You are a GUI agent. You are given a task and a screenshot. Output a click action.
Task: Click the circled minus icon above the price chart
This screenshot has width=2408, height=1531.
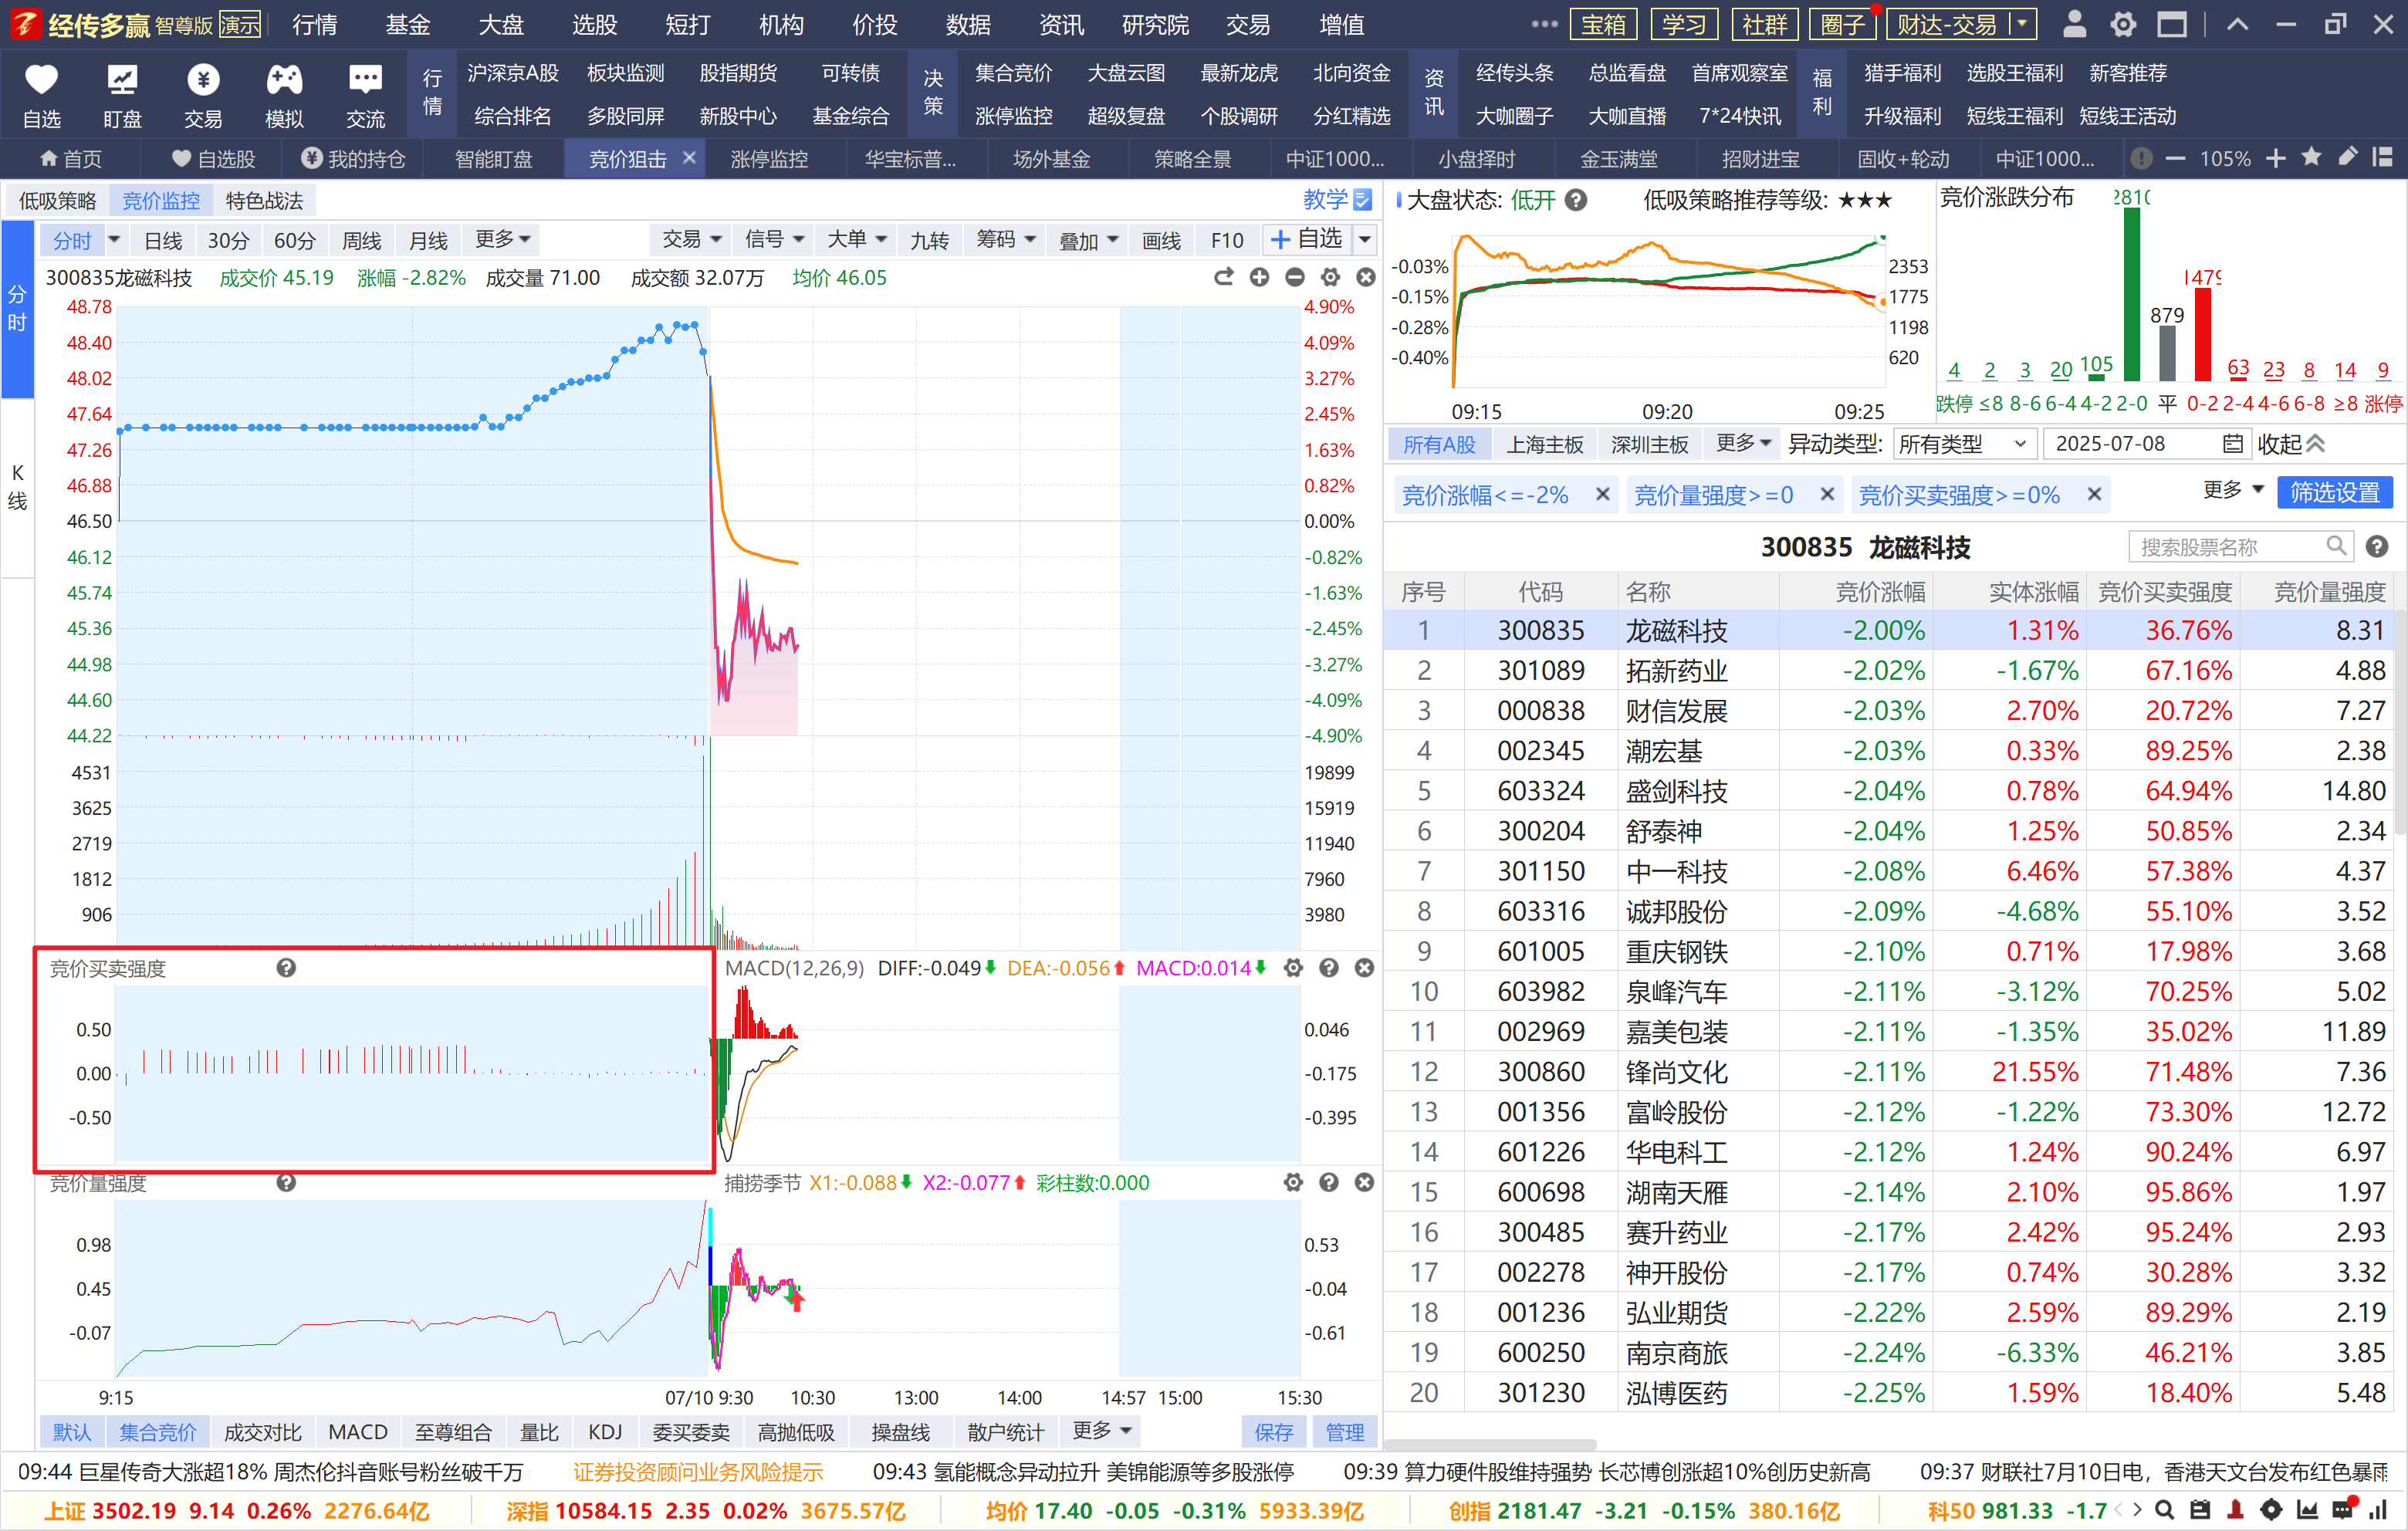1294,277
